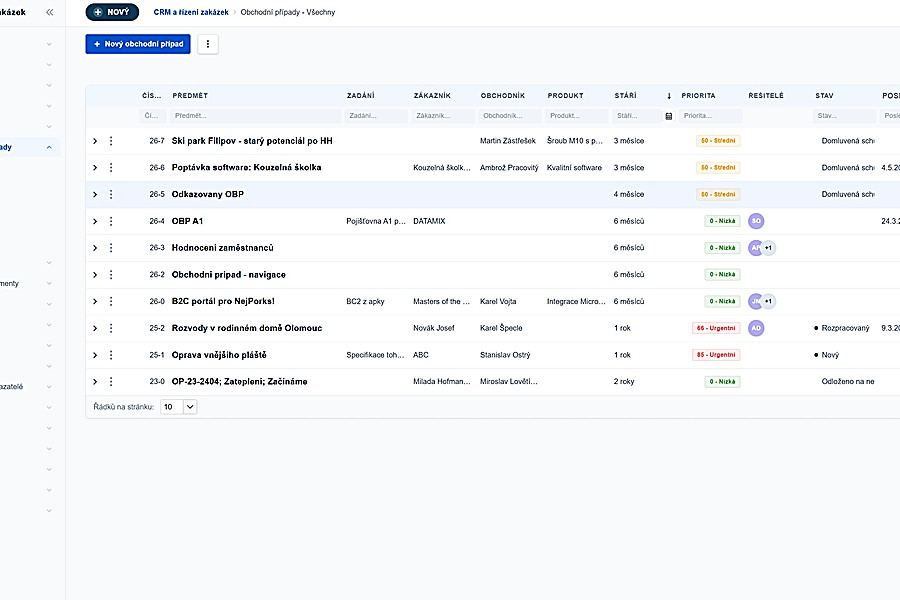This screenshot has width=900, height=600.
Task: Open row actions menu for OBP A1
Action: (x=111, y=221)
